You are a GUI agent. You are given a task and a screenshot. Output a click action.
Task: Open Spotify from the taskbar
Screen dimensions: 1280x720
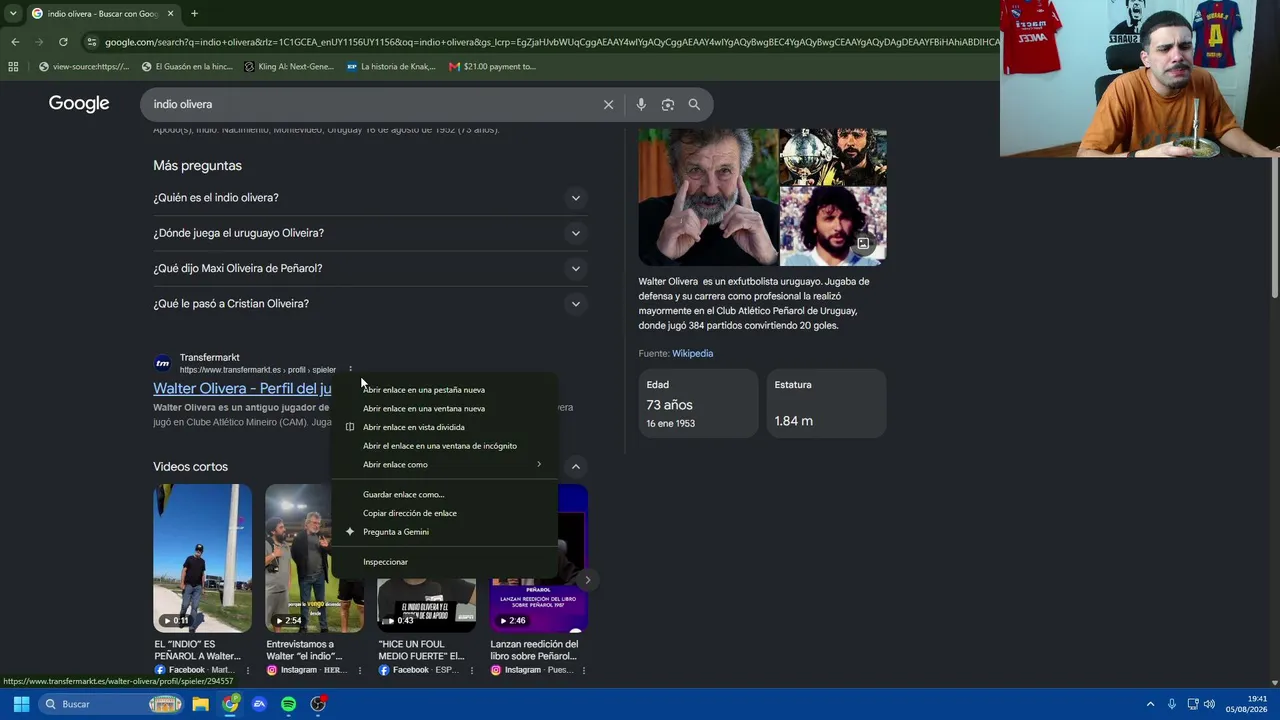point(288,704)
